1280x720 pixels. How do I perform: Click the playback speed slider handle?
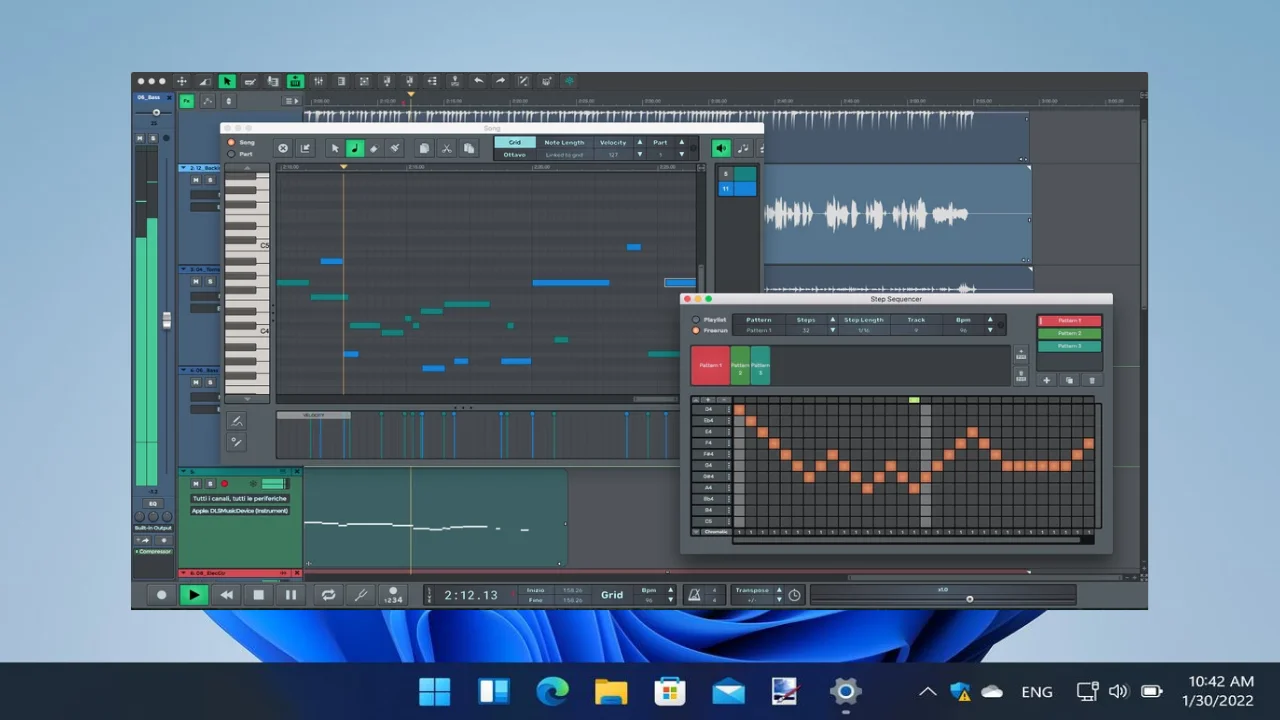(x=969, y=599)
